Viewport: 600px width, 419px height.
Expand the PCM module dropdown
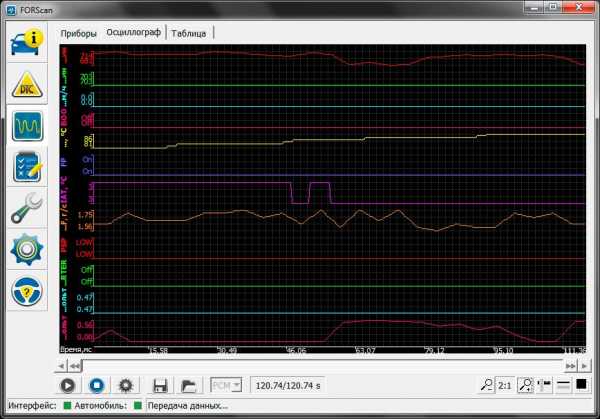[x=225, y=385]
